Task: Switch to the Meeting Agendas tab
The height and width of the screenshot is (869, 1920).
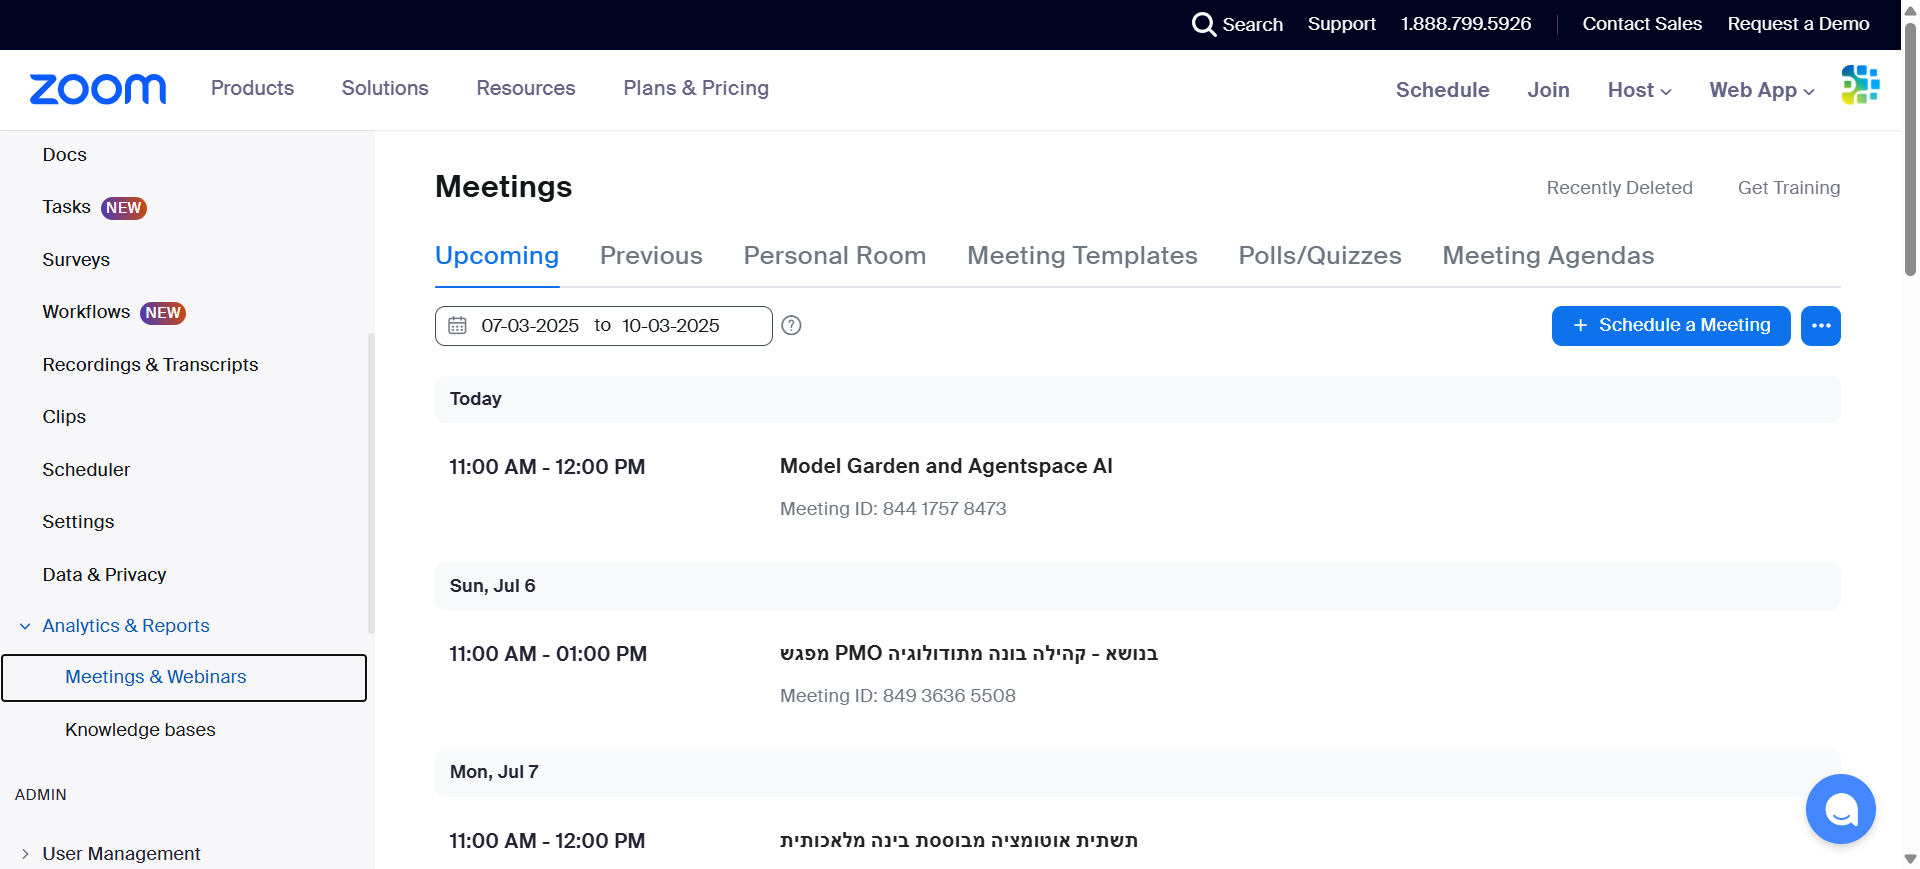Action: coord(1548,256)
